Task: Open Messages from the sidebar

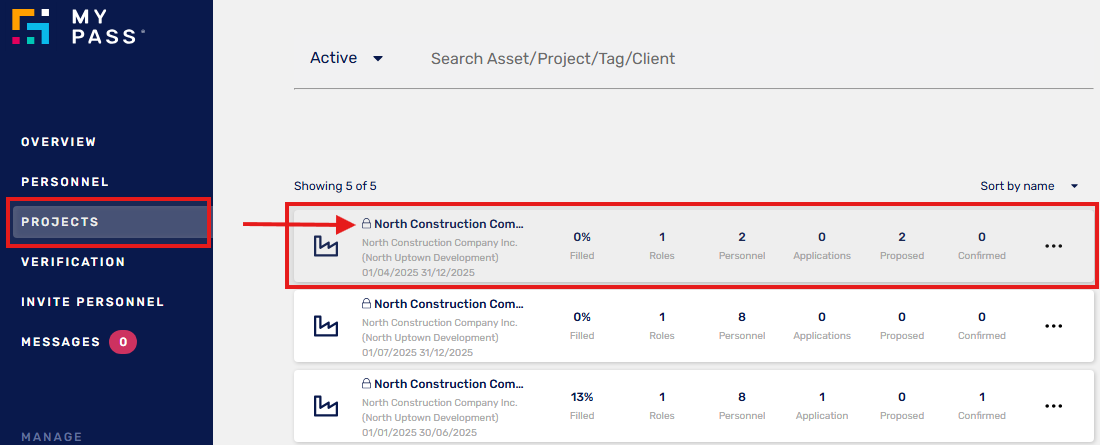Action: (x=60, y=342)
